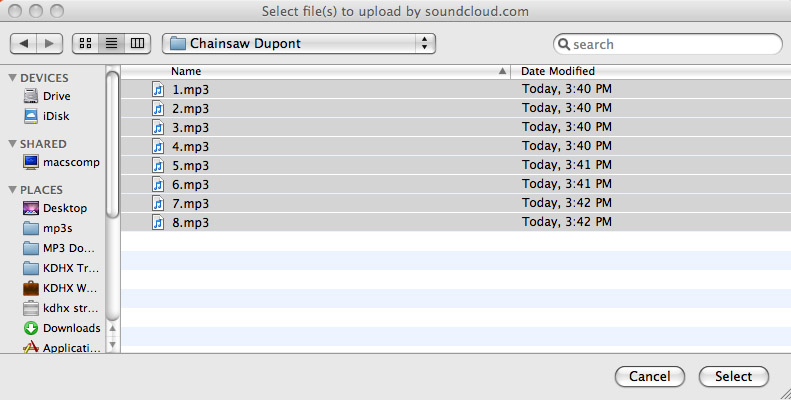The image size is (791, 400).
Task: Switch to list view
Action: coord(112,44)
